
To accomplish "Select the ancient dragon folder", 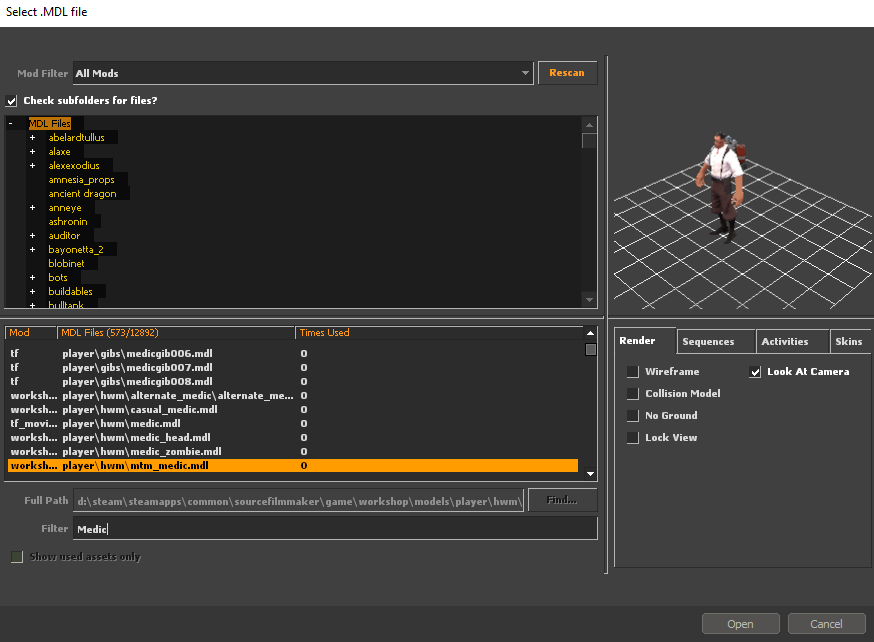I will pyautogui.click(x=82, y=193).
